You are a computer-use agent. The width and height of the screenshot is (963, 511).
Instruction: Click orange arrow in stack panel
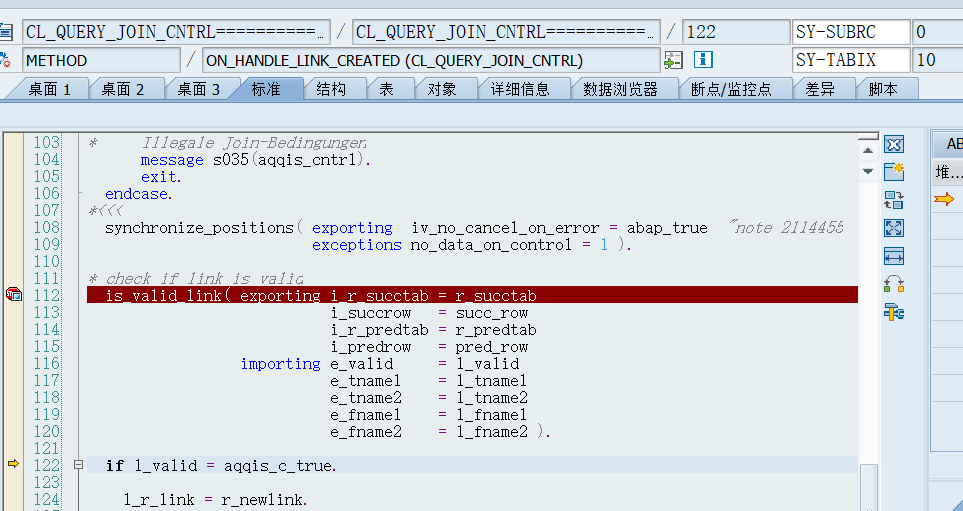(943, 198)
